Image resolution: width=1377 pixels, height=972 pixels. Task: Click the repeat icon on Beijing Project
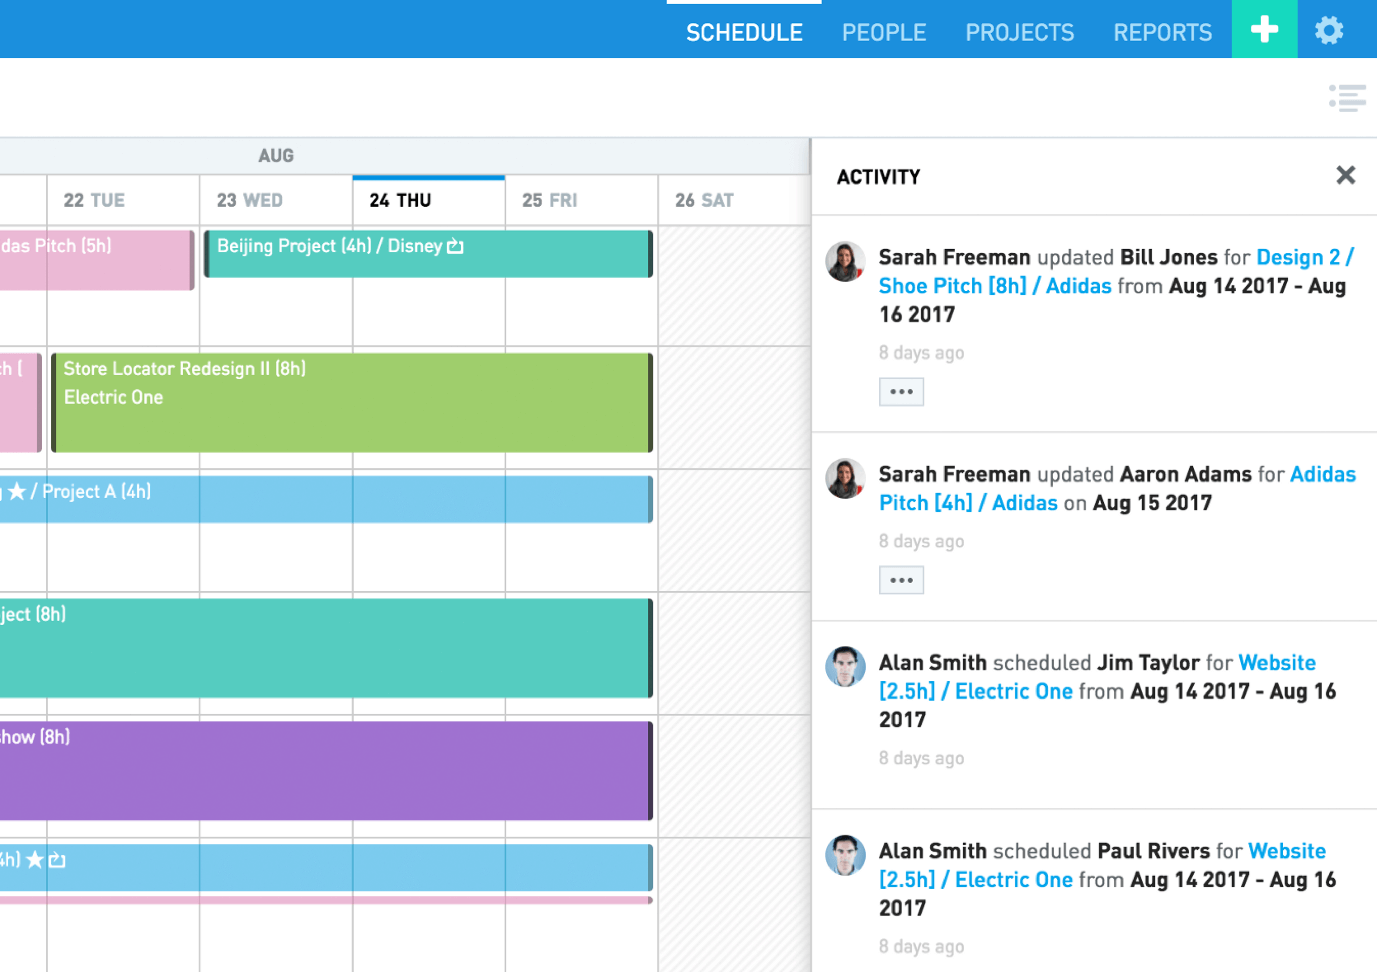pyautogui.click(x=455, y=246)
